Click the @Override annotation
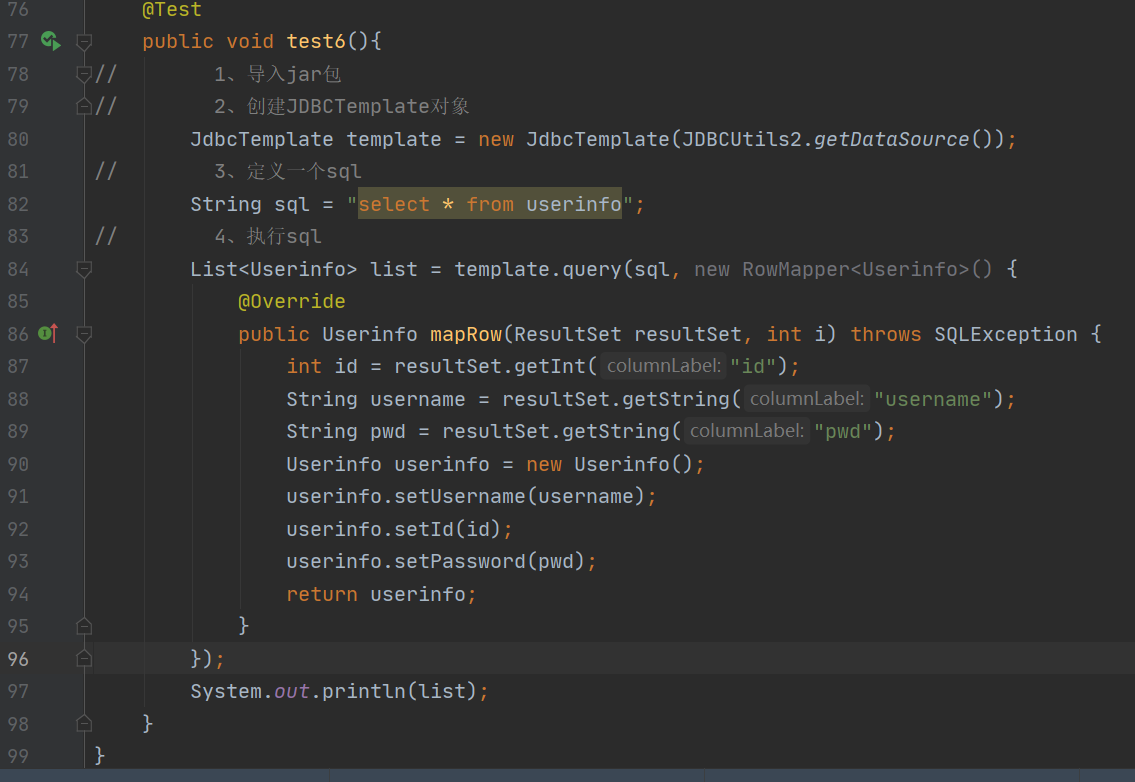The height and width of the screenshot is (782, 1135). click(x=292, y=301)
